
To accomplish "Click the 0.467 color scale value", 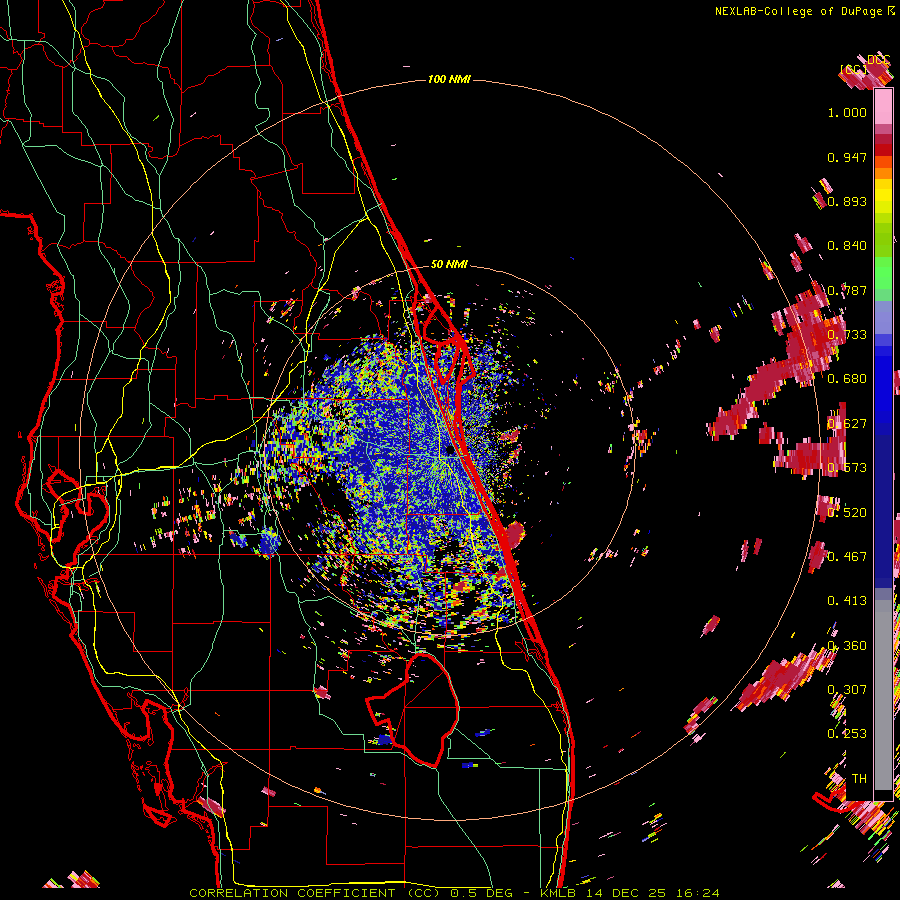I will [847, 556].
